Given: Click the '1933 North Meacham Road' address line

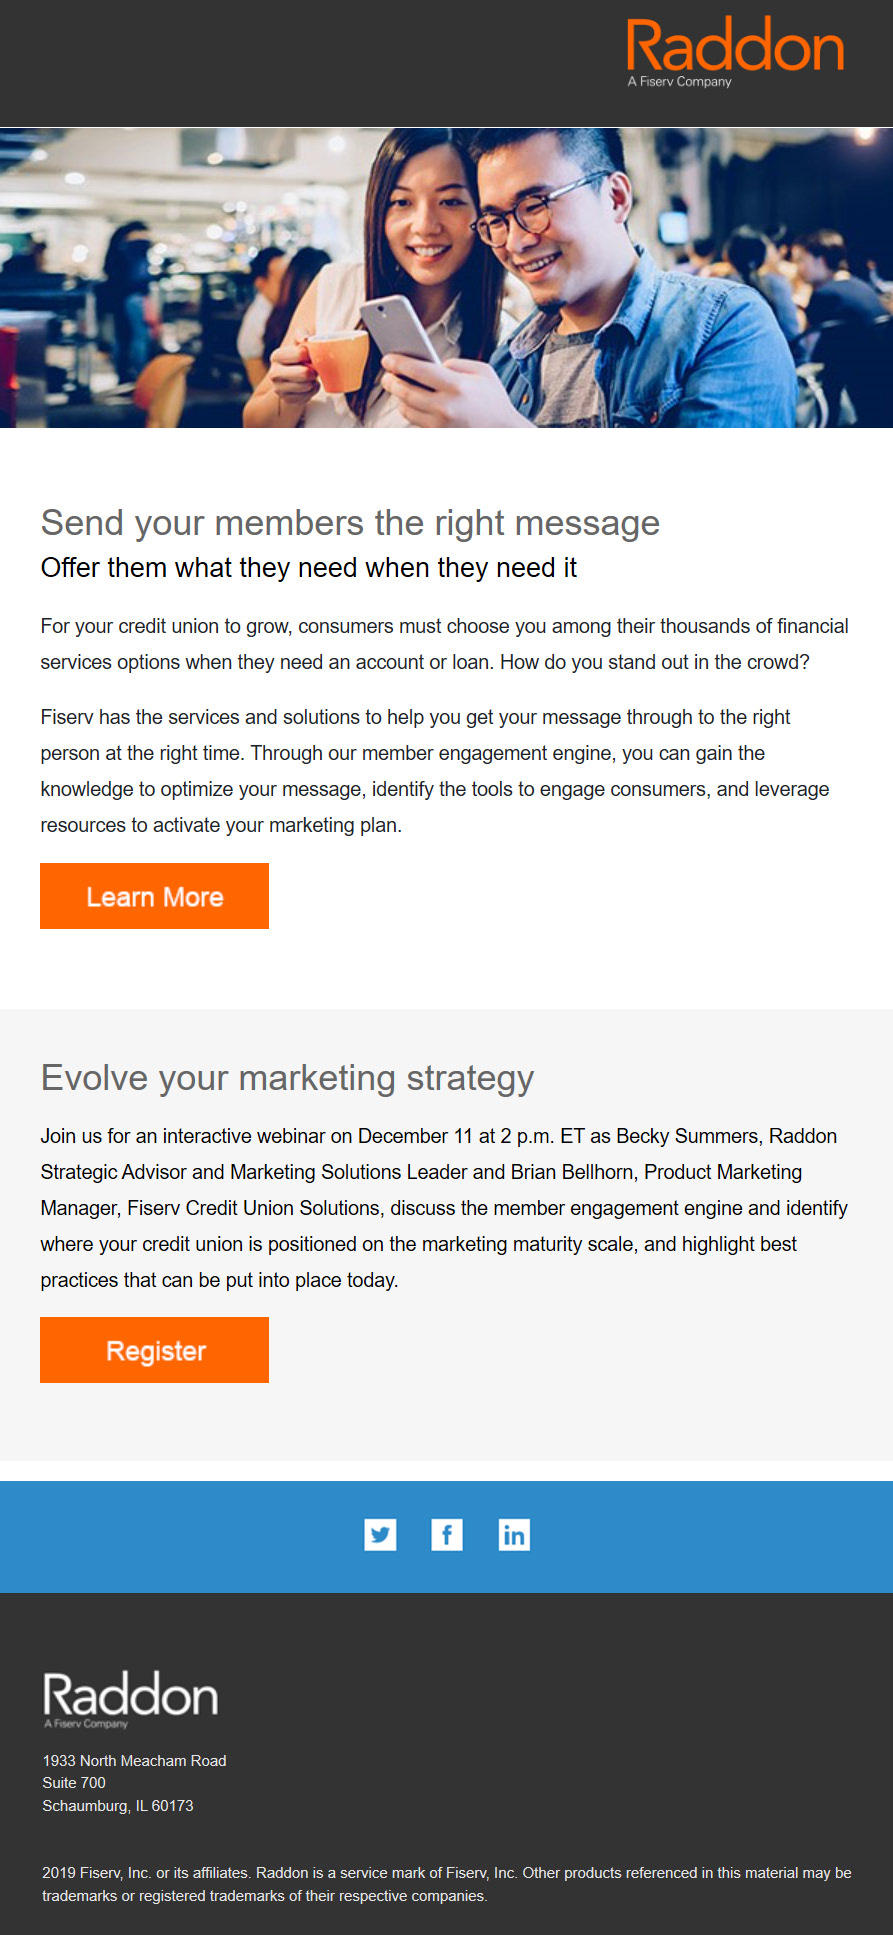Looking at the screenshot, I should [x=134, y=1761].
